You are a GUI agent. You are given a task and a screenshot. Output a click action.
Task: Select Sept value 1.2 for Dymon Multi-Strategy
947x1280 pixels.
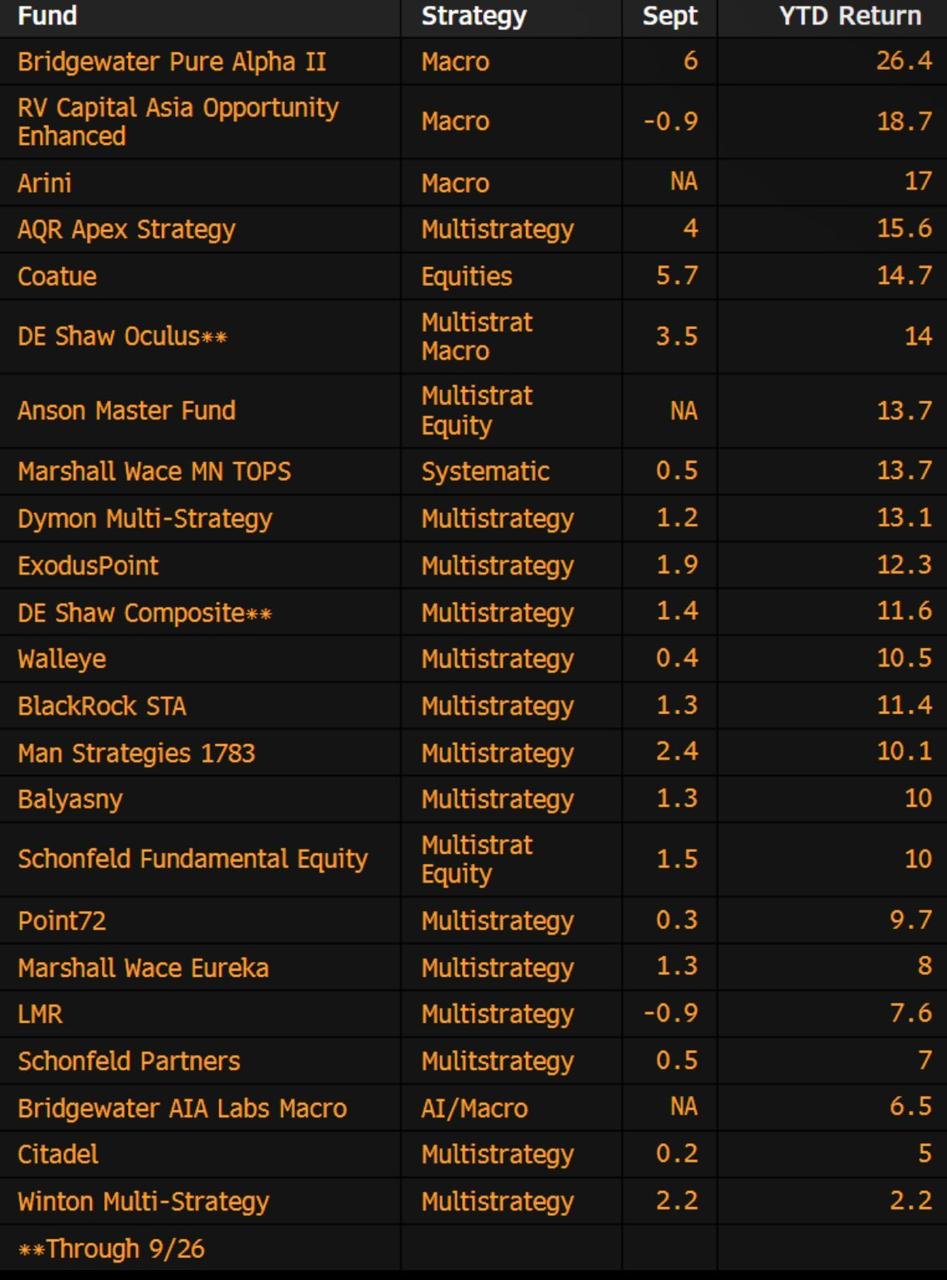677,518
